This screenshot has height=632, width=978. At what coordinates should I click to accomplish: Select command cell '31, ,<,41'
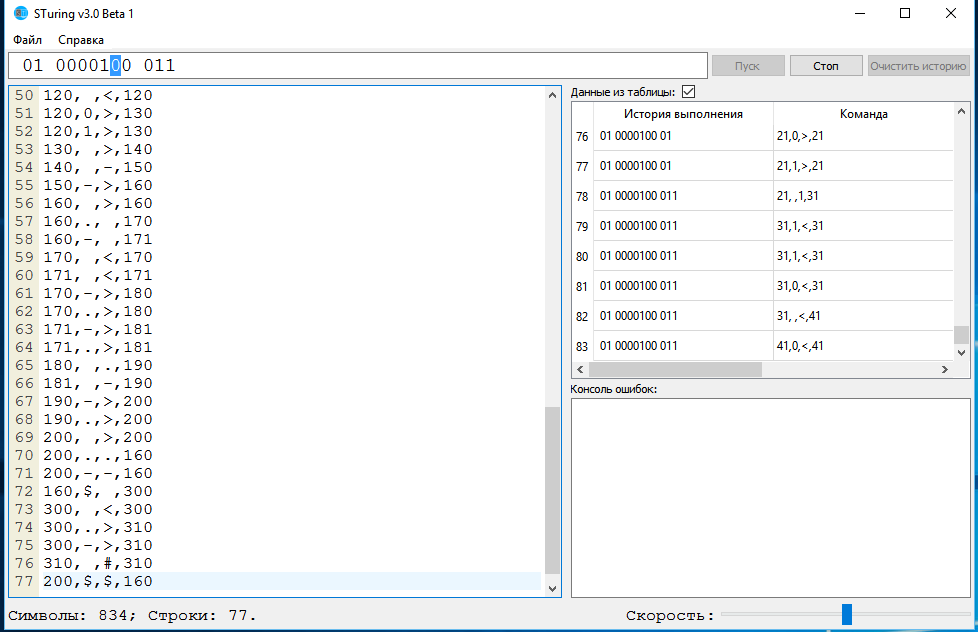click(x=863, y=316)
